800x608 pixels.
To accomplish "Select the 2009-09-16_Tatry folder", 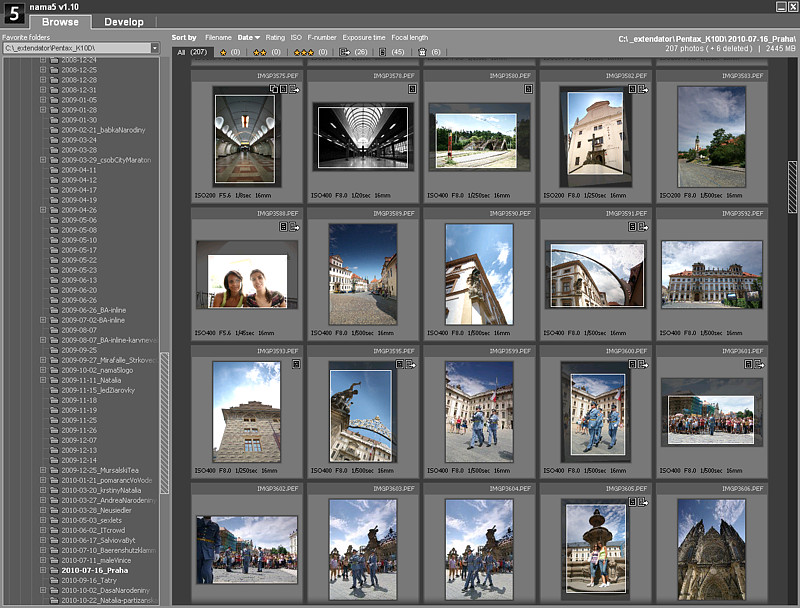I will [88, 578].
